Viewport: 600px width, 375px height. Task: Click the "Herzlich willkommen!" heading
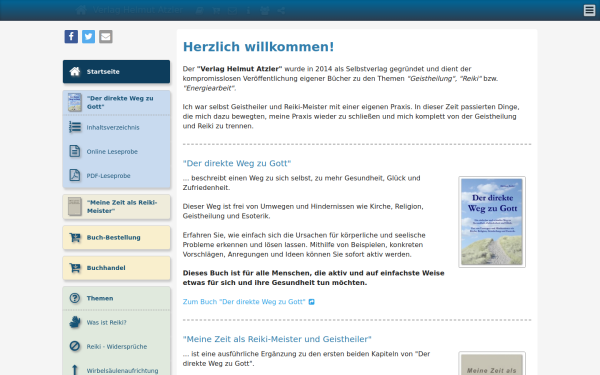(258, 47)
